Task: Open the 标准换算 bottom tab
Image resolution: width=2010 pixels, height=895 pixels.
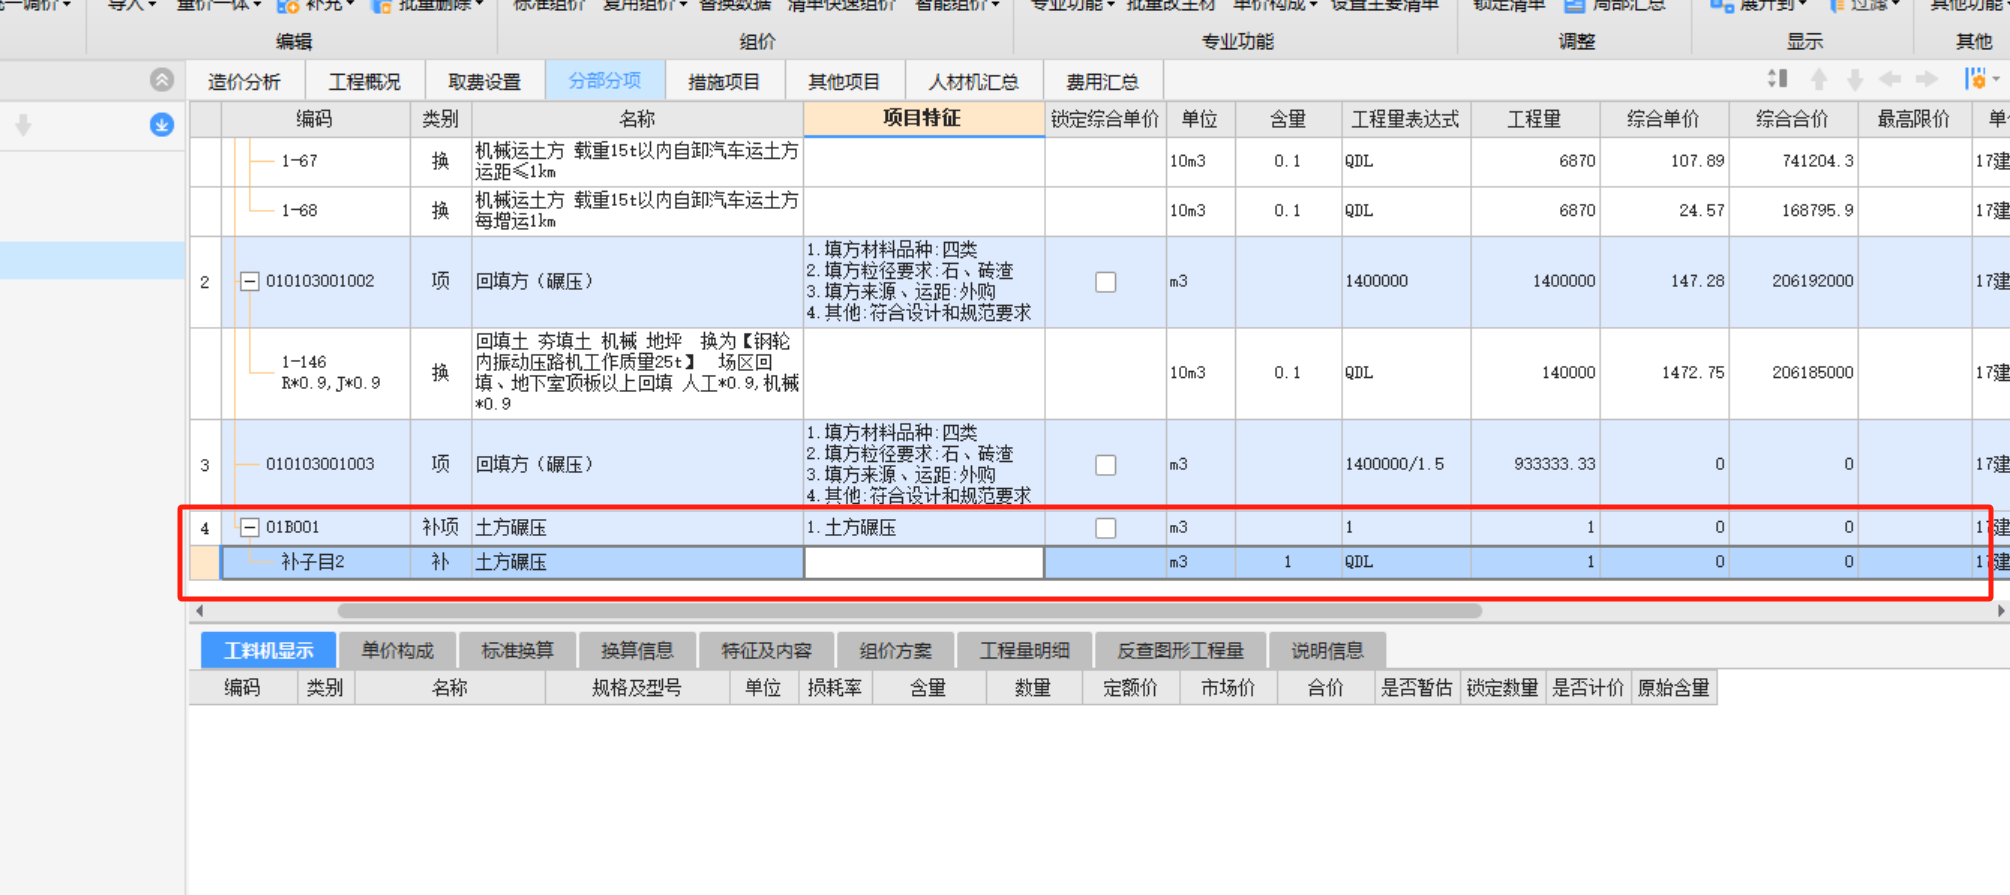Action: pyautogui.click(x=517, y=651)
